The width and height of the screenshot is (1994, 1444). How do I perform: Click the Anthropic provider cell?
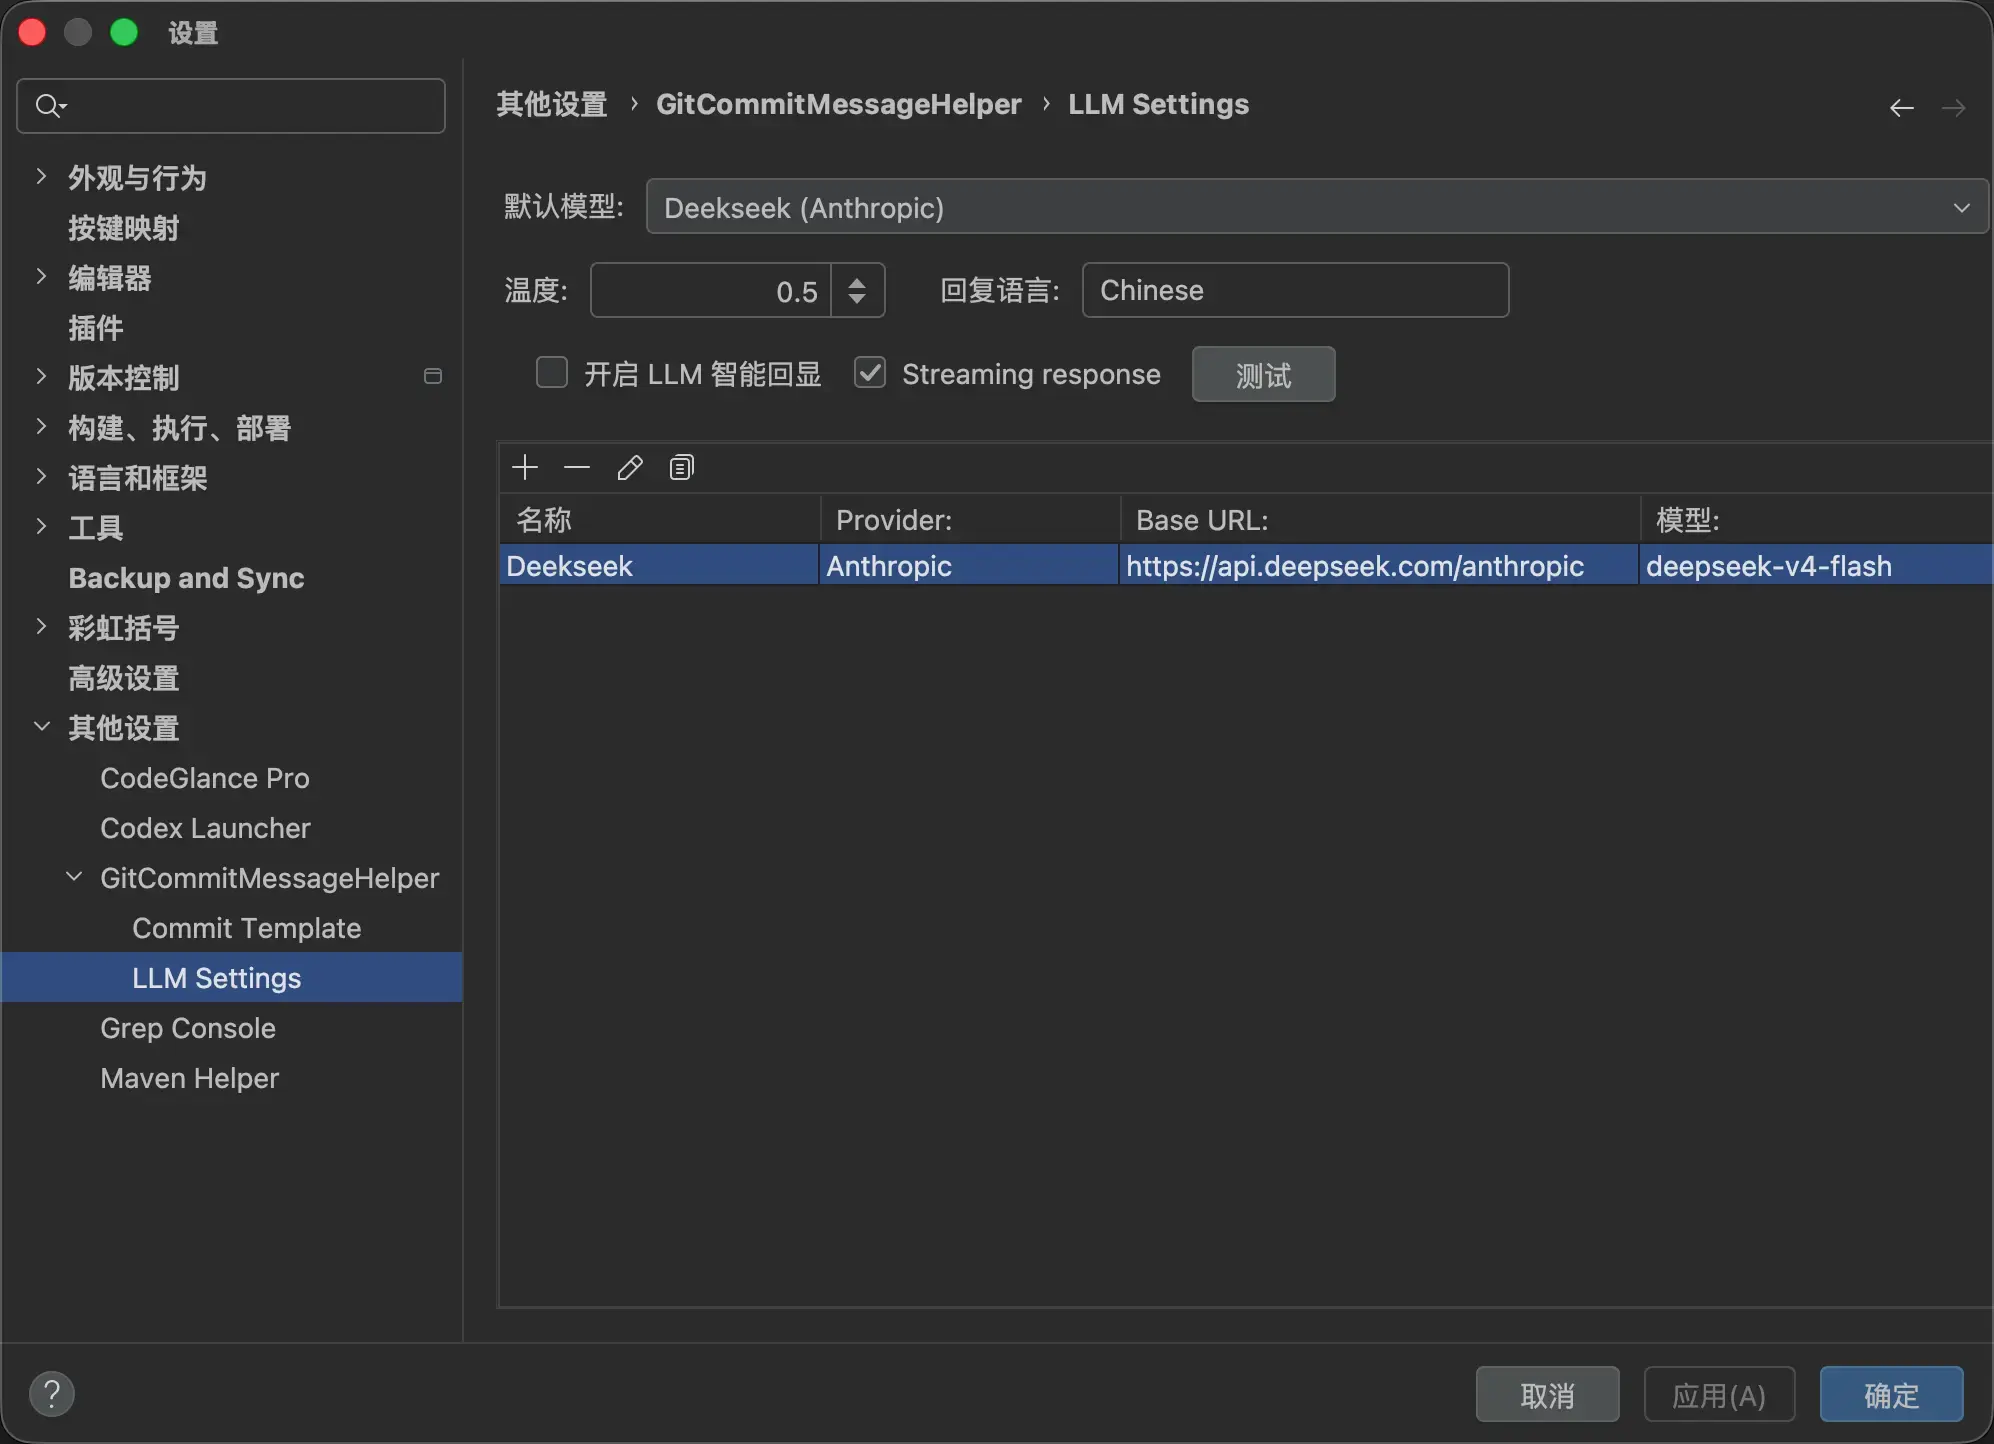click(x=969, y=566)
